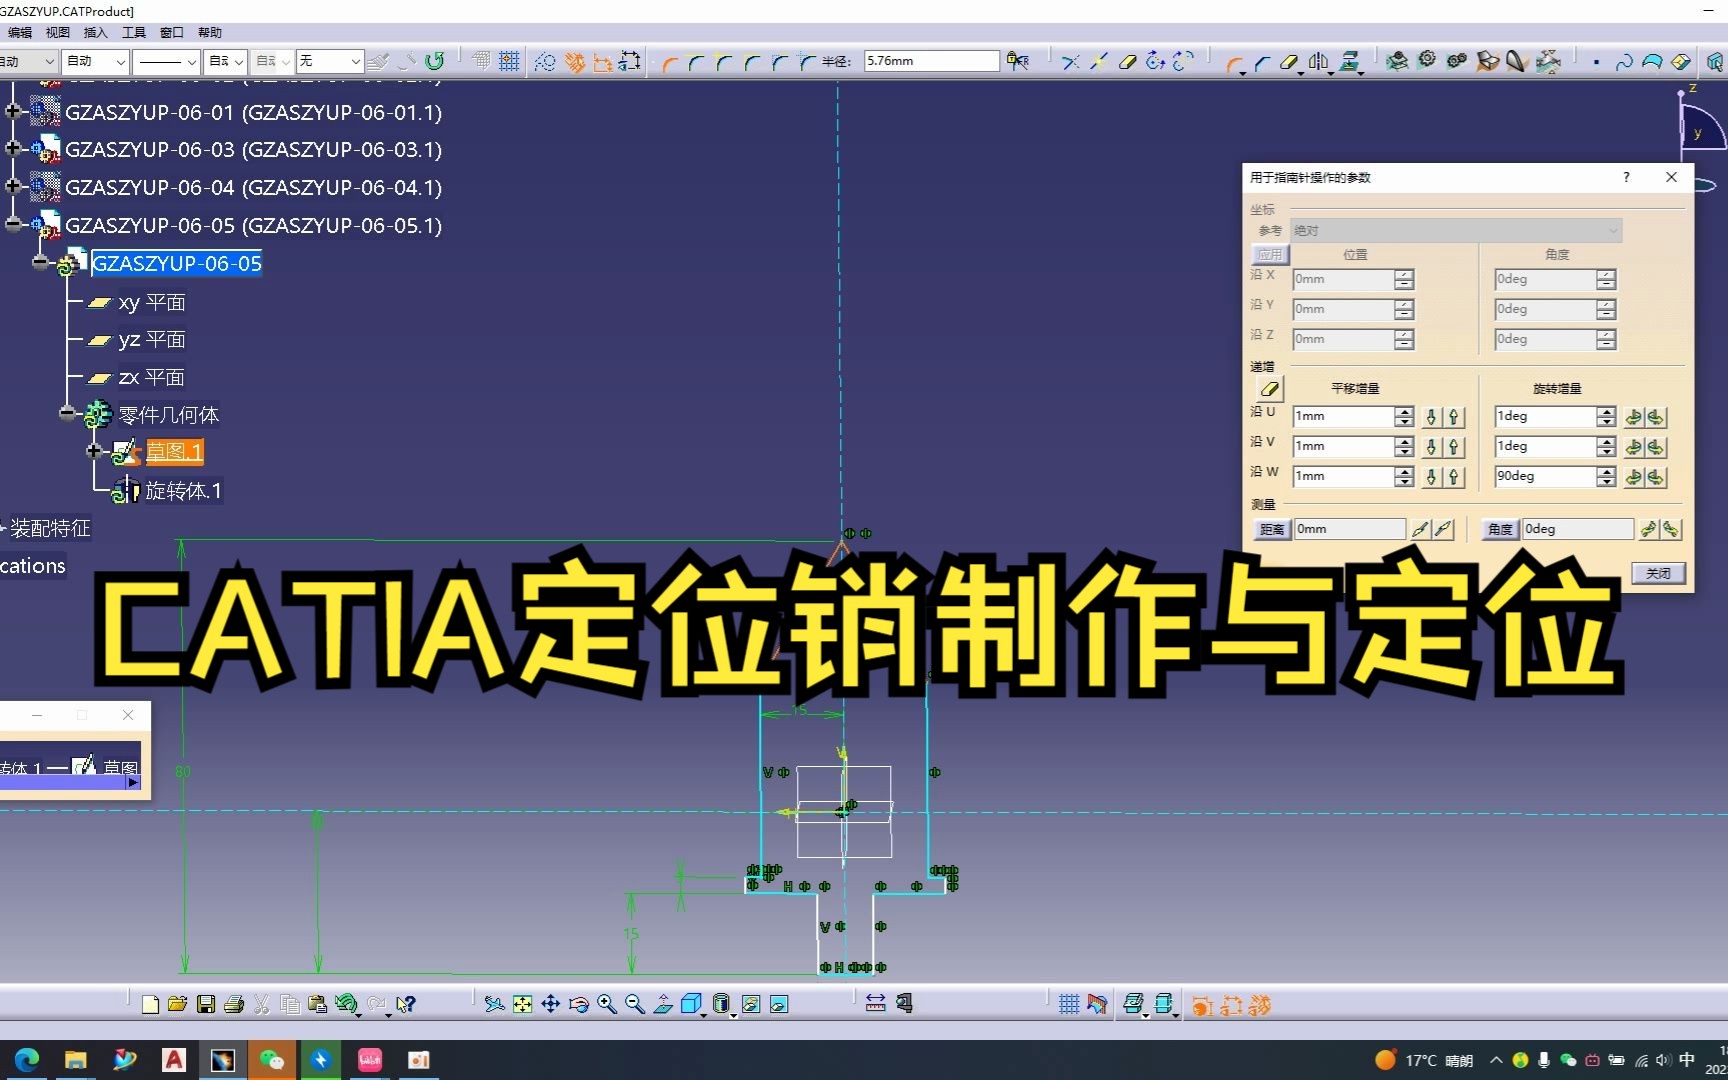This screenshot has width=1728, height=1080.
Task: Toggle the first orange corner trim option
Action: pyautogui.click(x=669, y=63)
